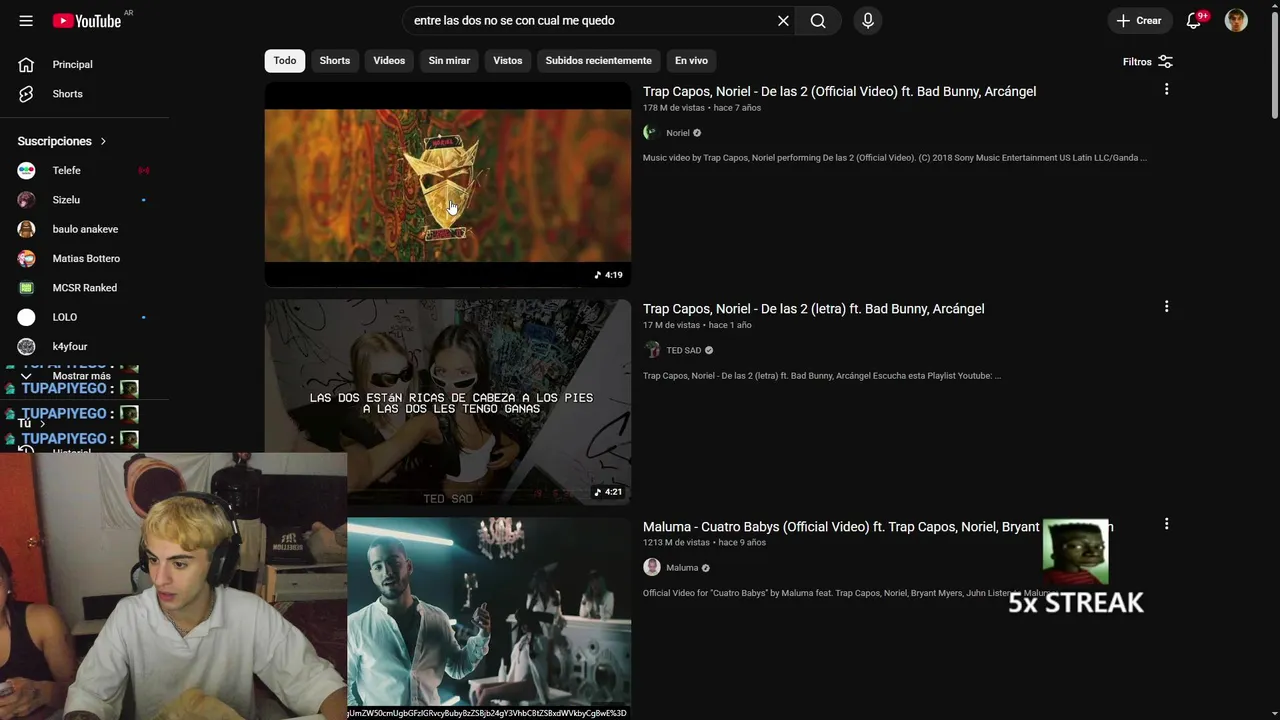Open options menu for De las 2 (letra)
Screen dimensions: 1280x720
(1166, 307)
